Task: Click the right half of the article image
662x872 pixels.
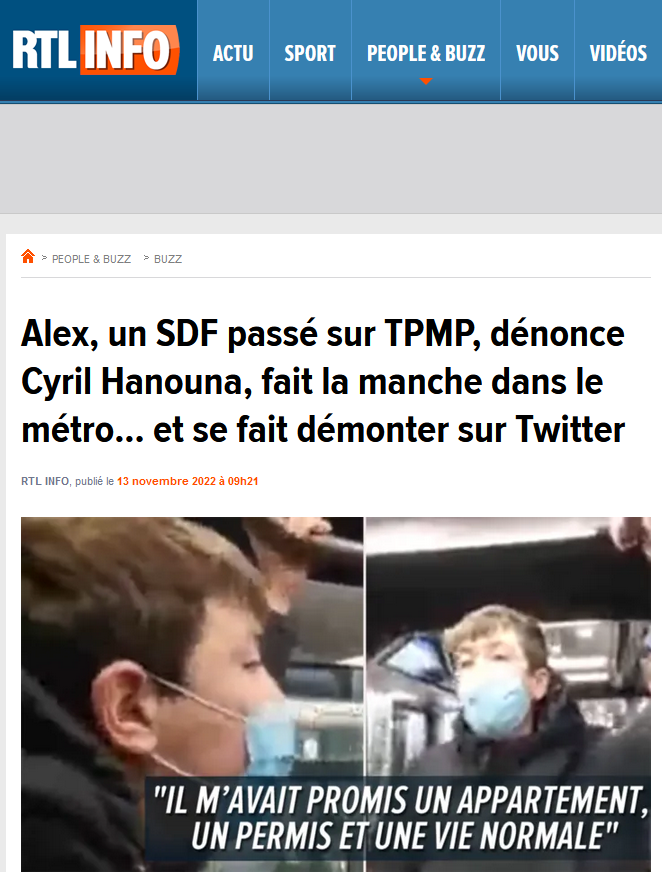Action: [508, 695]
